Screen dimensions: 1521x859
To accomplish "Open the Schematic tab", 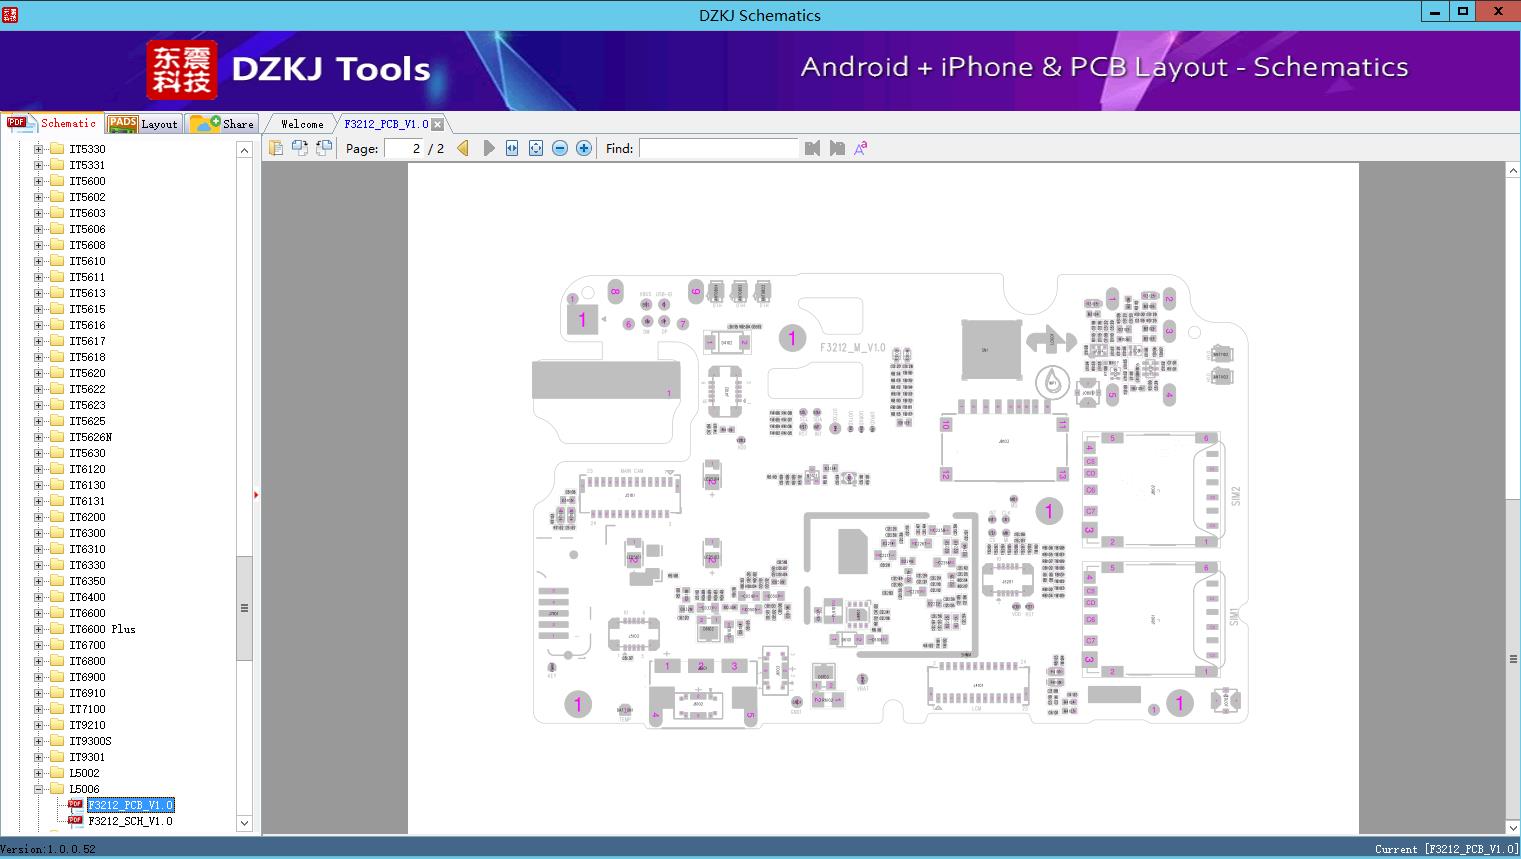I will point(52,123).
